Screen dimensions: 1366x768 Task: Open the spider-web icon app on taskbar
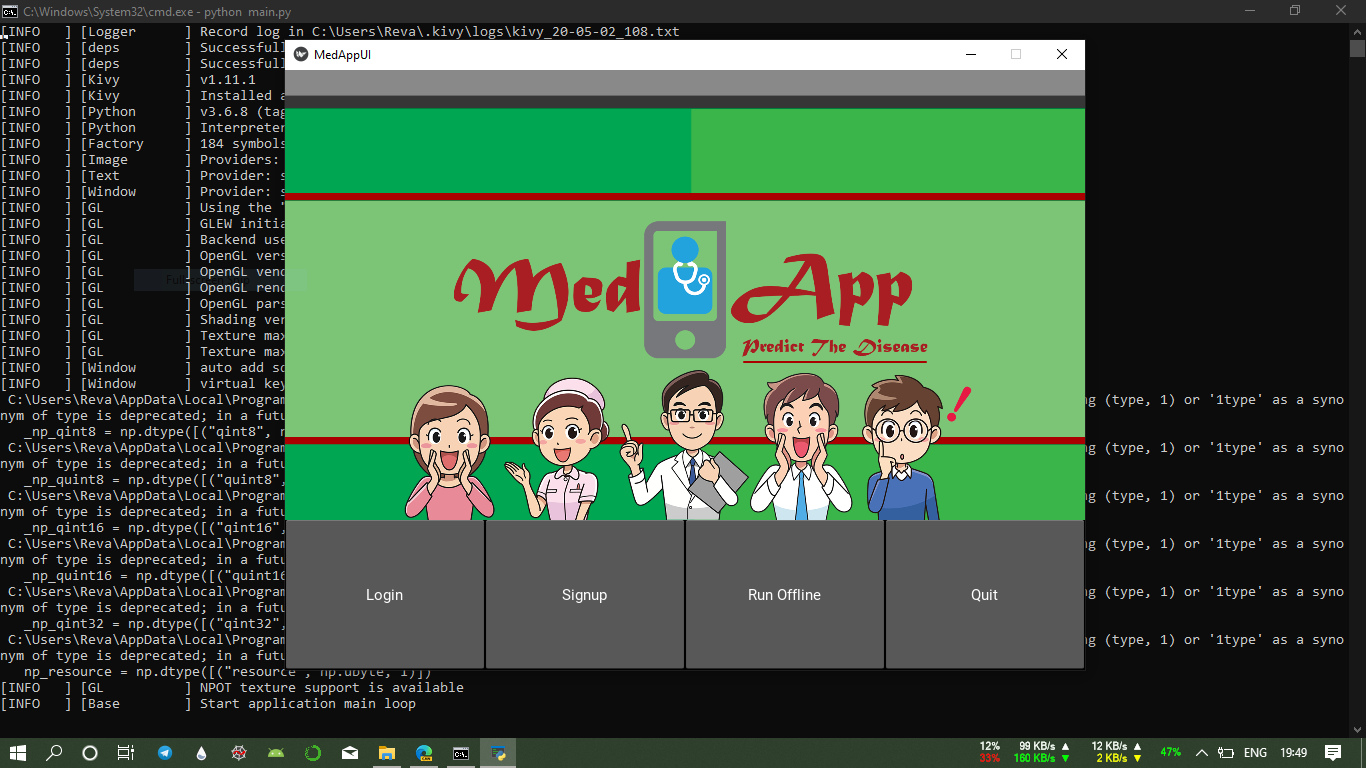click(238, 753)
